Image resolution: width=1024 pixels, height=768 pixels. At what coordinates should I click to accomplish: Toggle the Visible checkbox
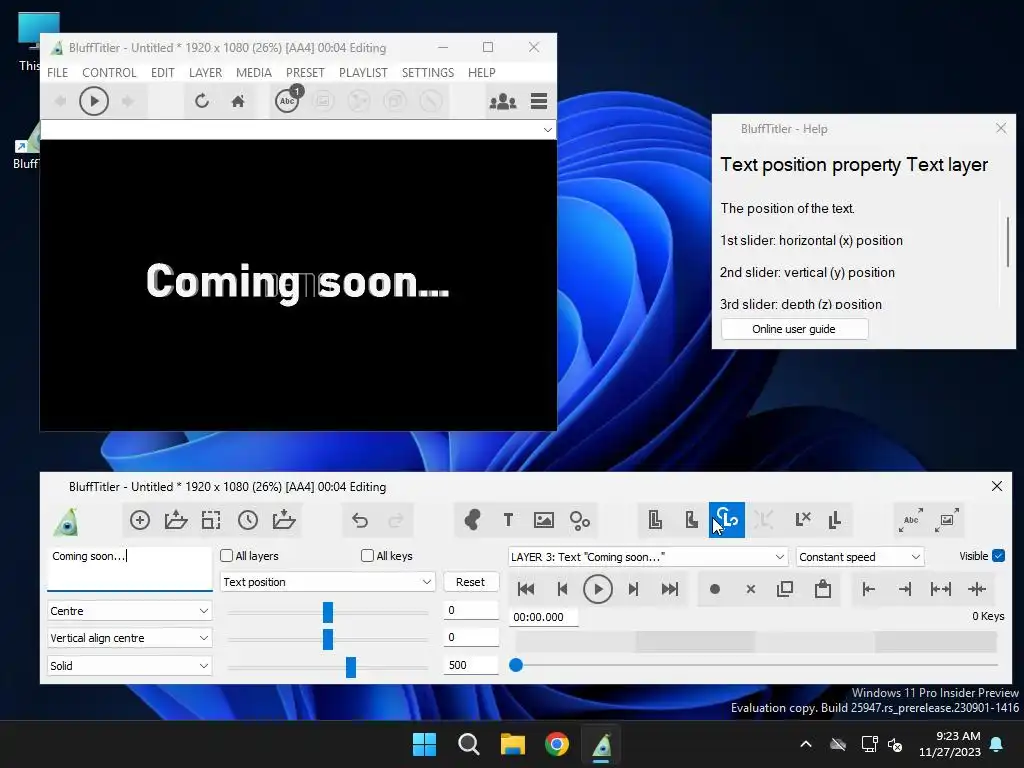pyautogui.click(x=999, y=556)
